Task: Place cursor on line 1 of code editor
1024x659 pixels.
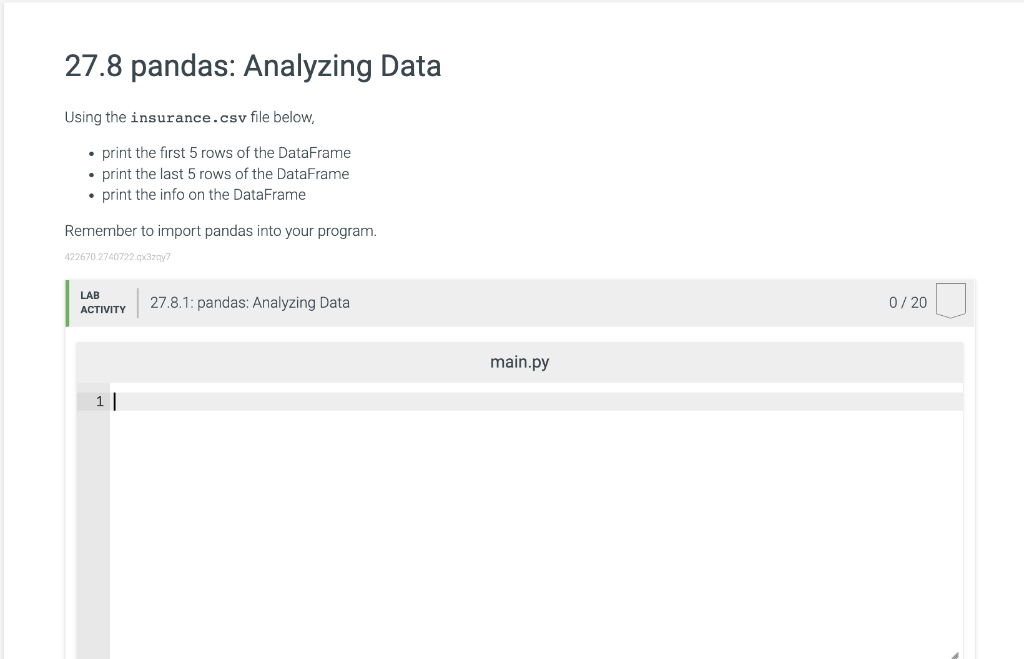Action: (x=536, y=402)
